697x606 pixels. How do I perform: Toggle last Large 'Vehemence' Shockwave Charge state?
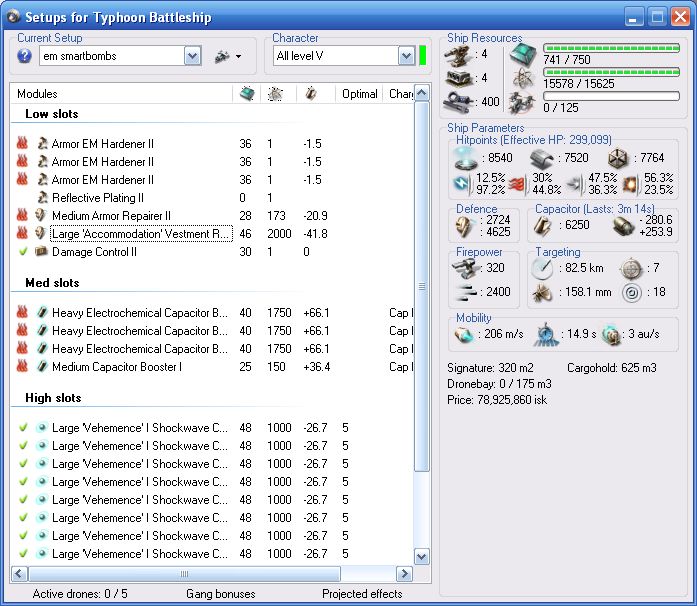(23, 553)
